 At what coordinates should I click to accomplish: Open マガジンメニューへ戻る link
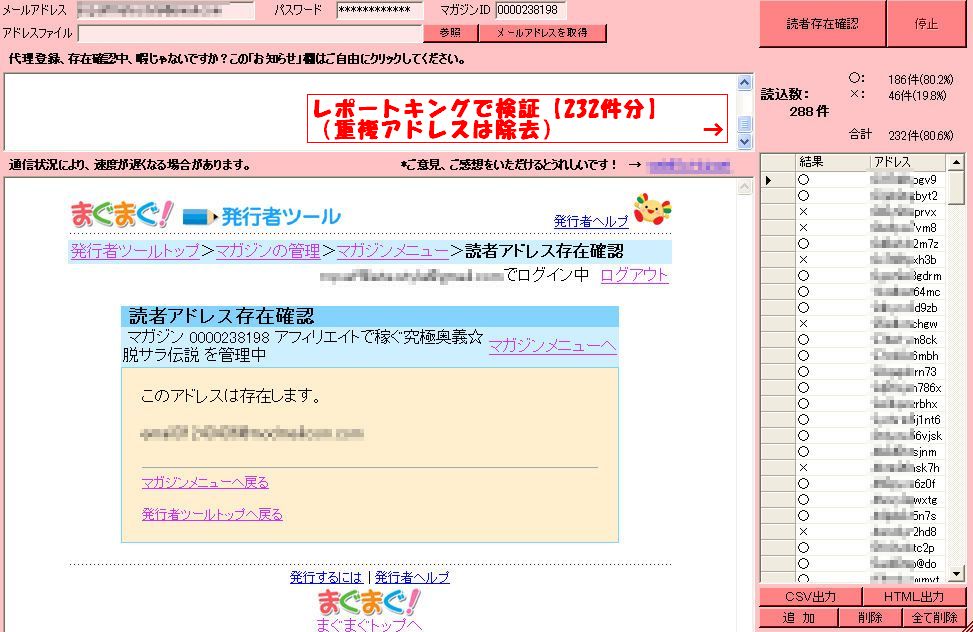click(x=205, y=482)
